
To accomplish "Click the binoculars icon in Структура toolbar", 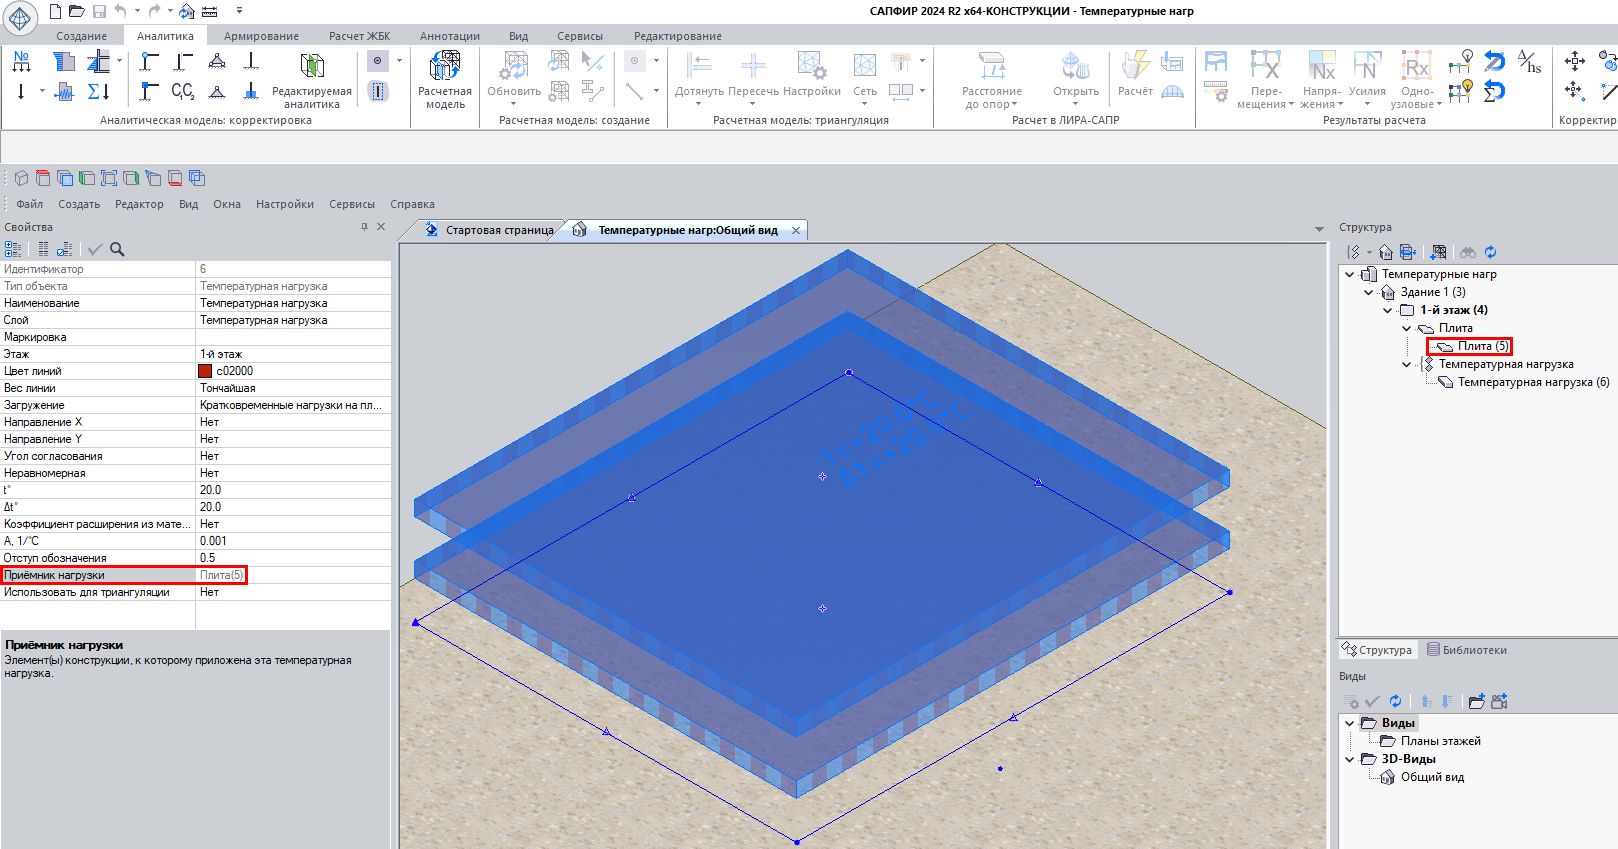I will click(x=1468, y=252).
